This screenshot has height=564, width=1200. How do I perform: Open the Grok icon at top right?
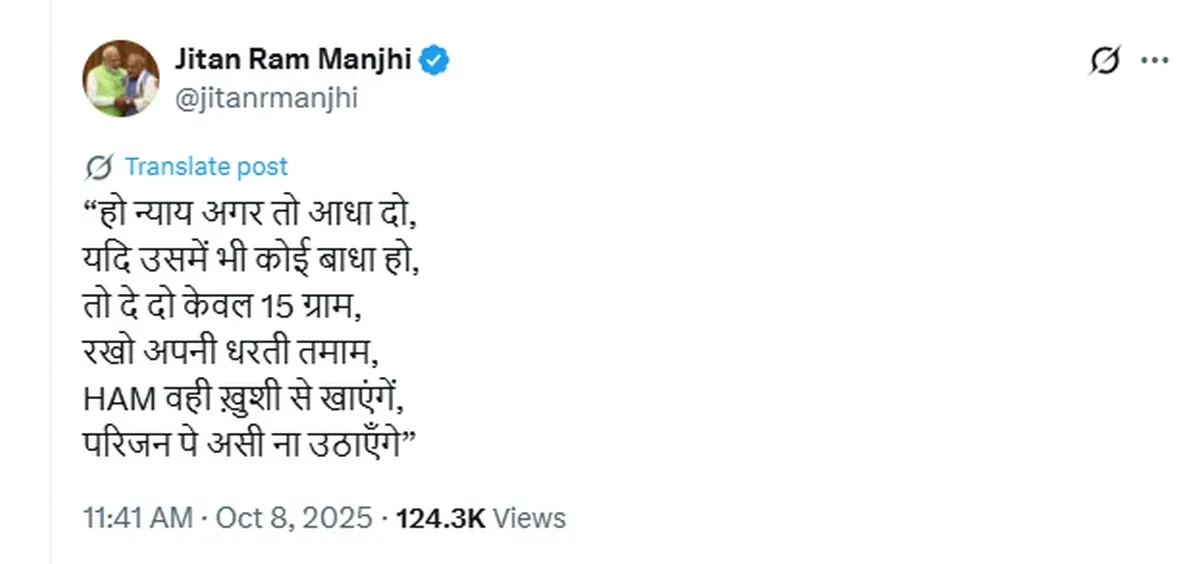click(x=1104, y=62)
